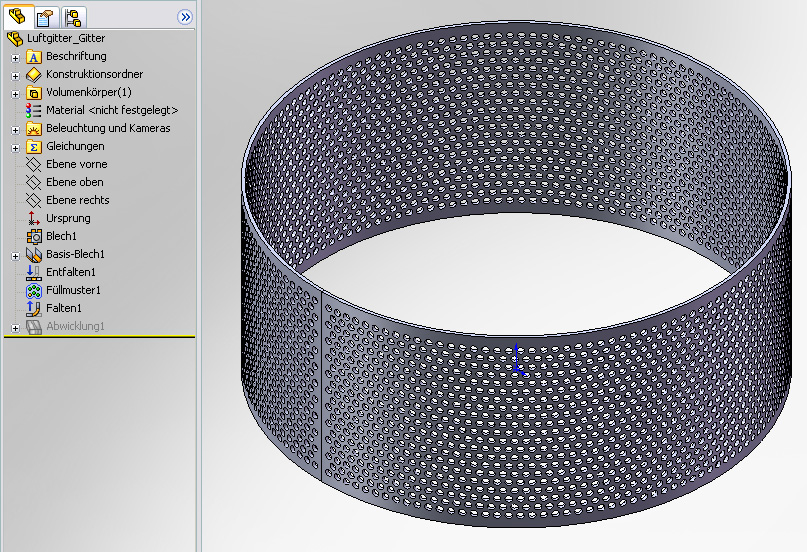This screenshot has height=552, width=807.
Task: Select the Beleuchtung und Kameras label
Action: pos(108,128)
